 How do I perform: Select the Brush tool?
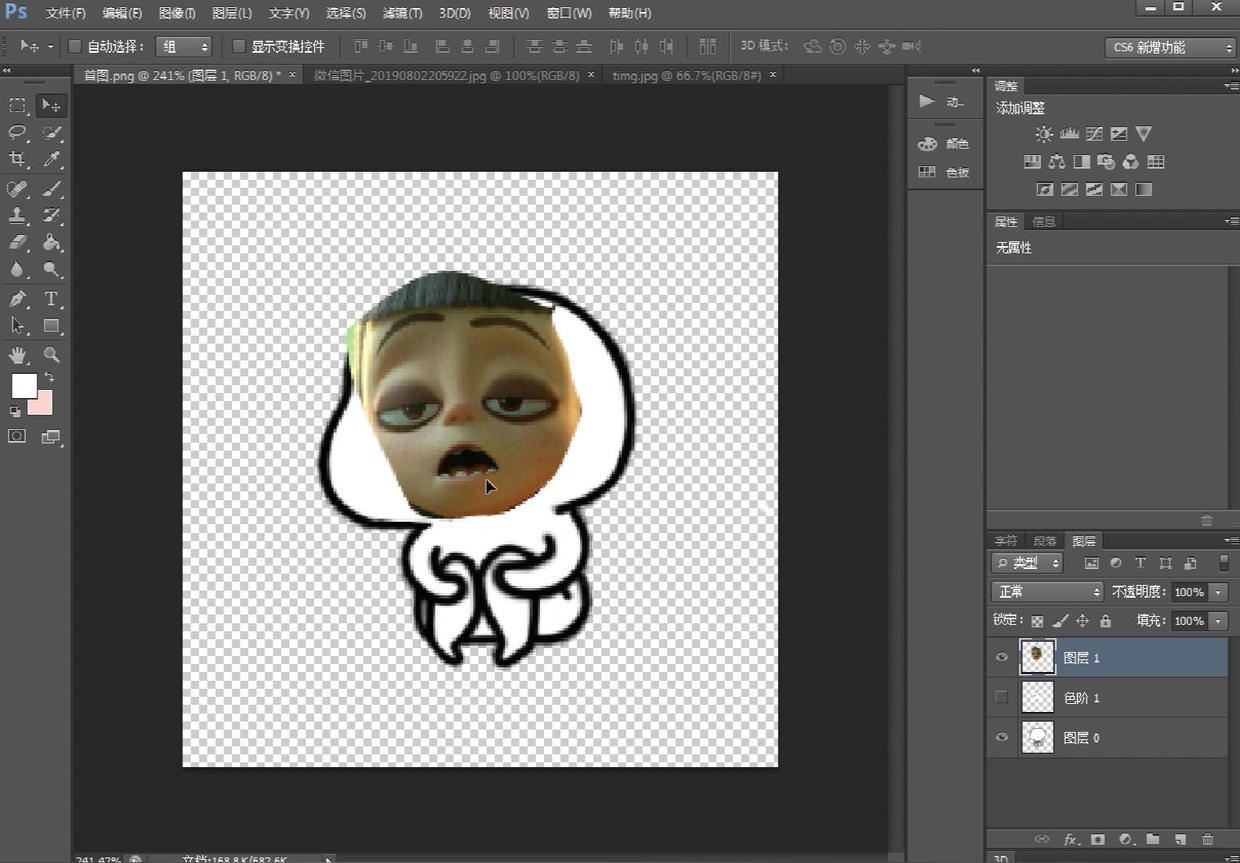click(x=51, y=189)
